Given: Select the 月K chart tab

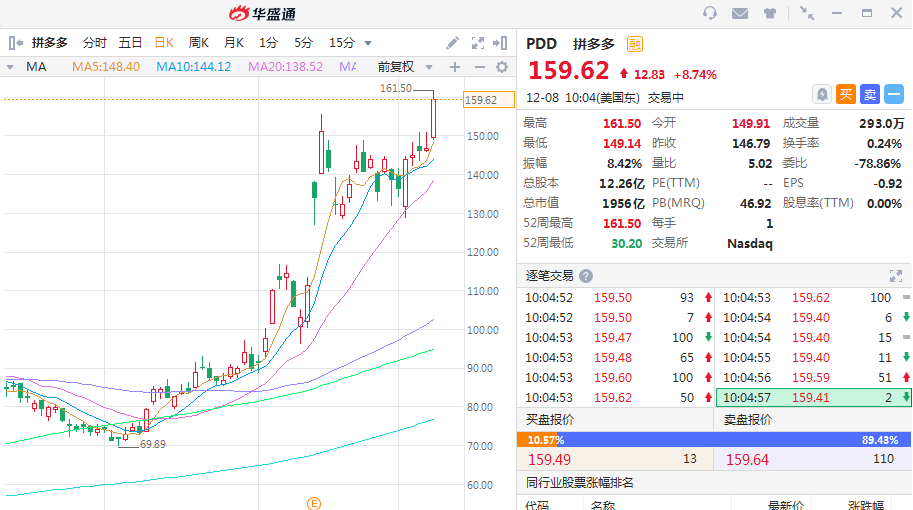Looking at the screenshot, I should 233,42.
